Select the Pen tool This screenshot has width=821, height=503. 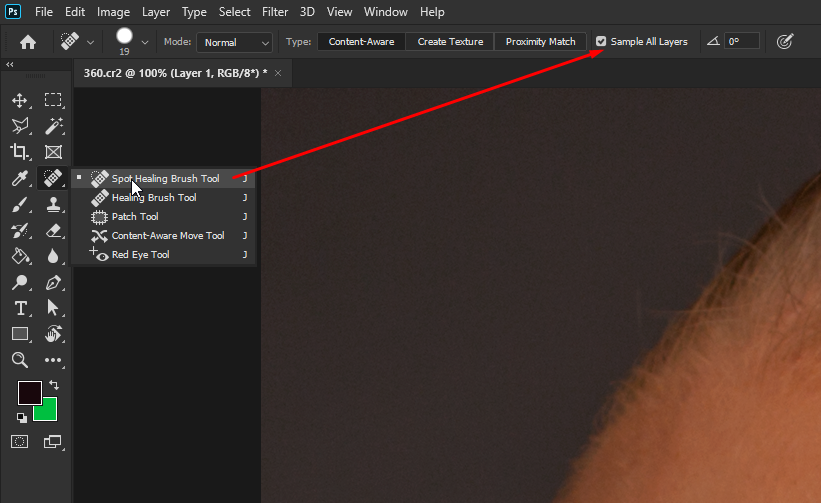(53, 282)
